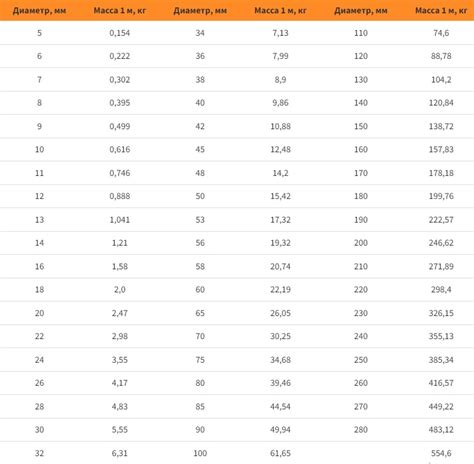Click the mass value 22,19

(280, 289)
